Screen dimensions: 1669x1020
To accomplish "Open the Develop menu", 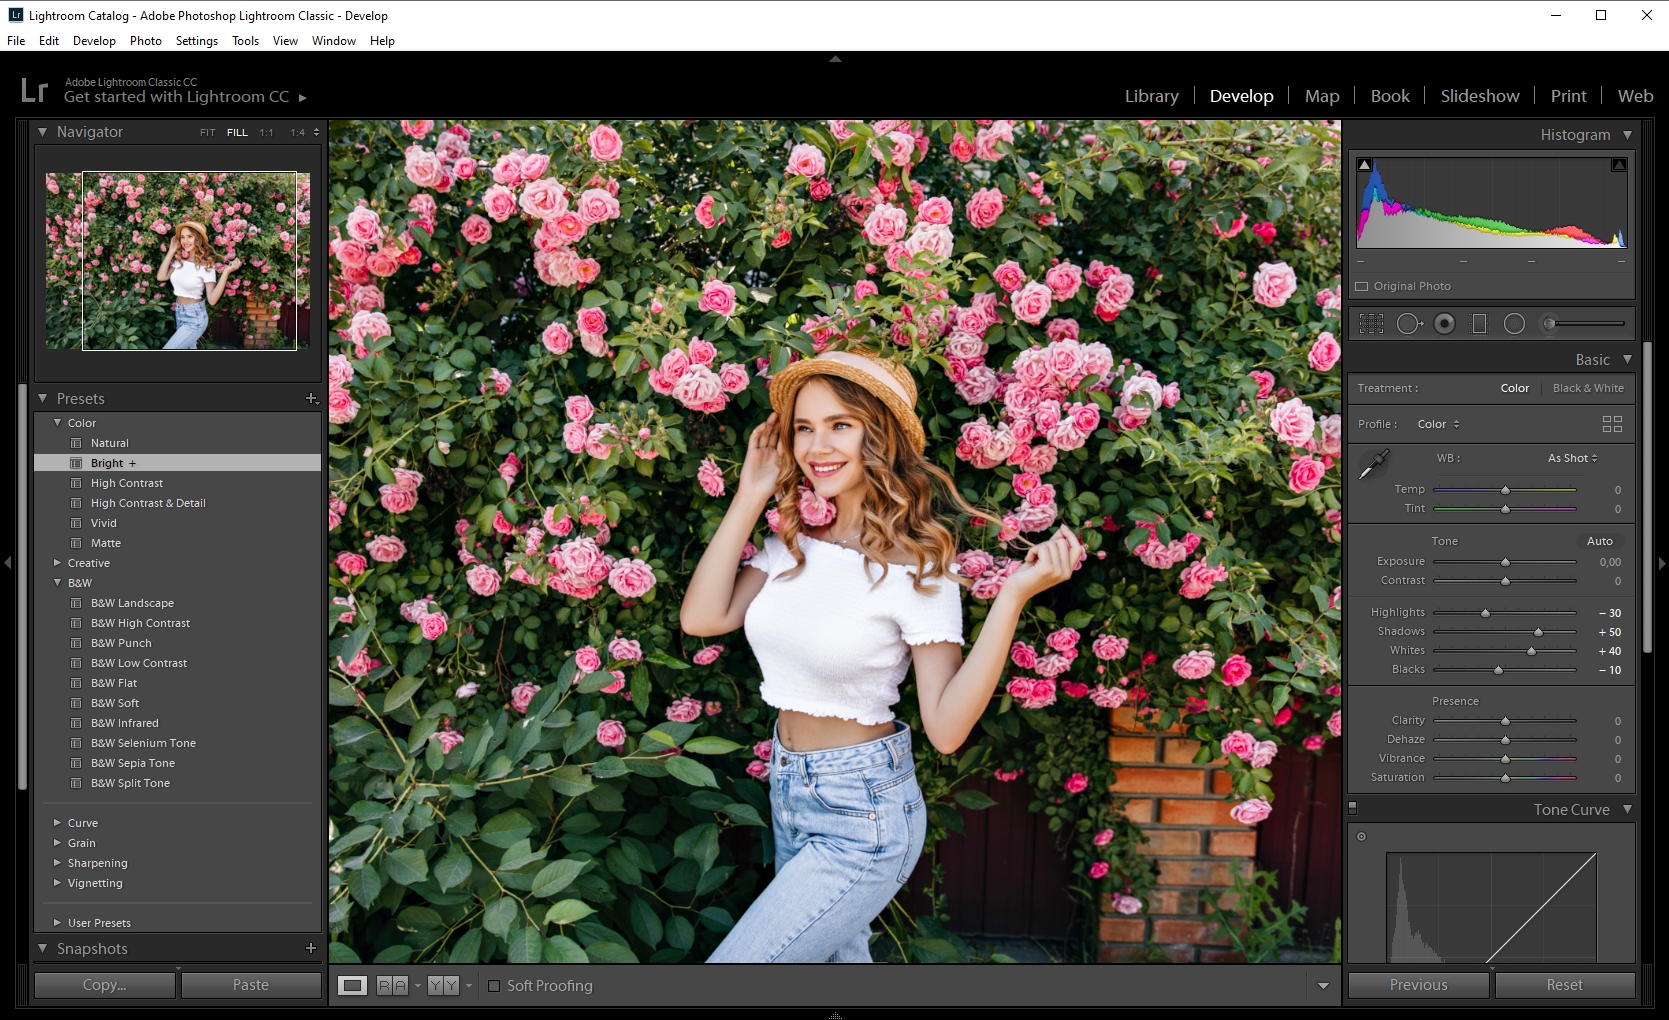I will point(95,41).
